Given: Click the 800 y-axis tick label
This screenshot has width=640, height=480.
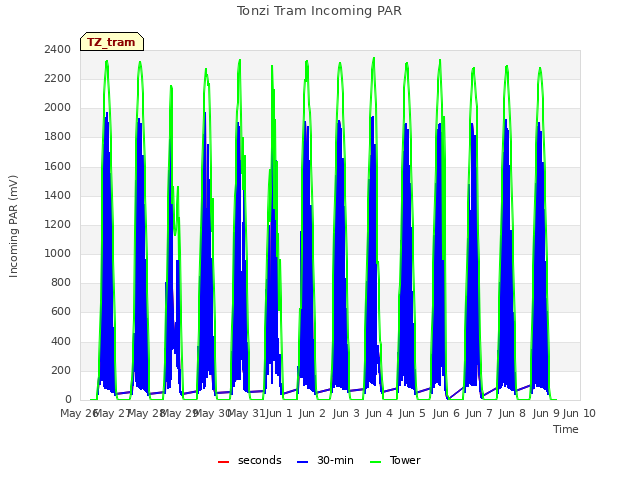Looking at the screenshot, I should [61, 282].
